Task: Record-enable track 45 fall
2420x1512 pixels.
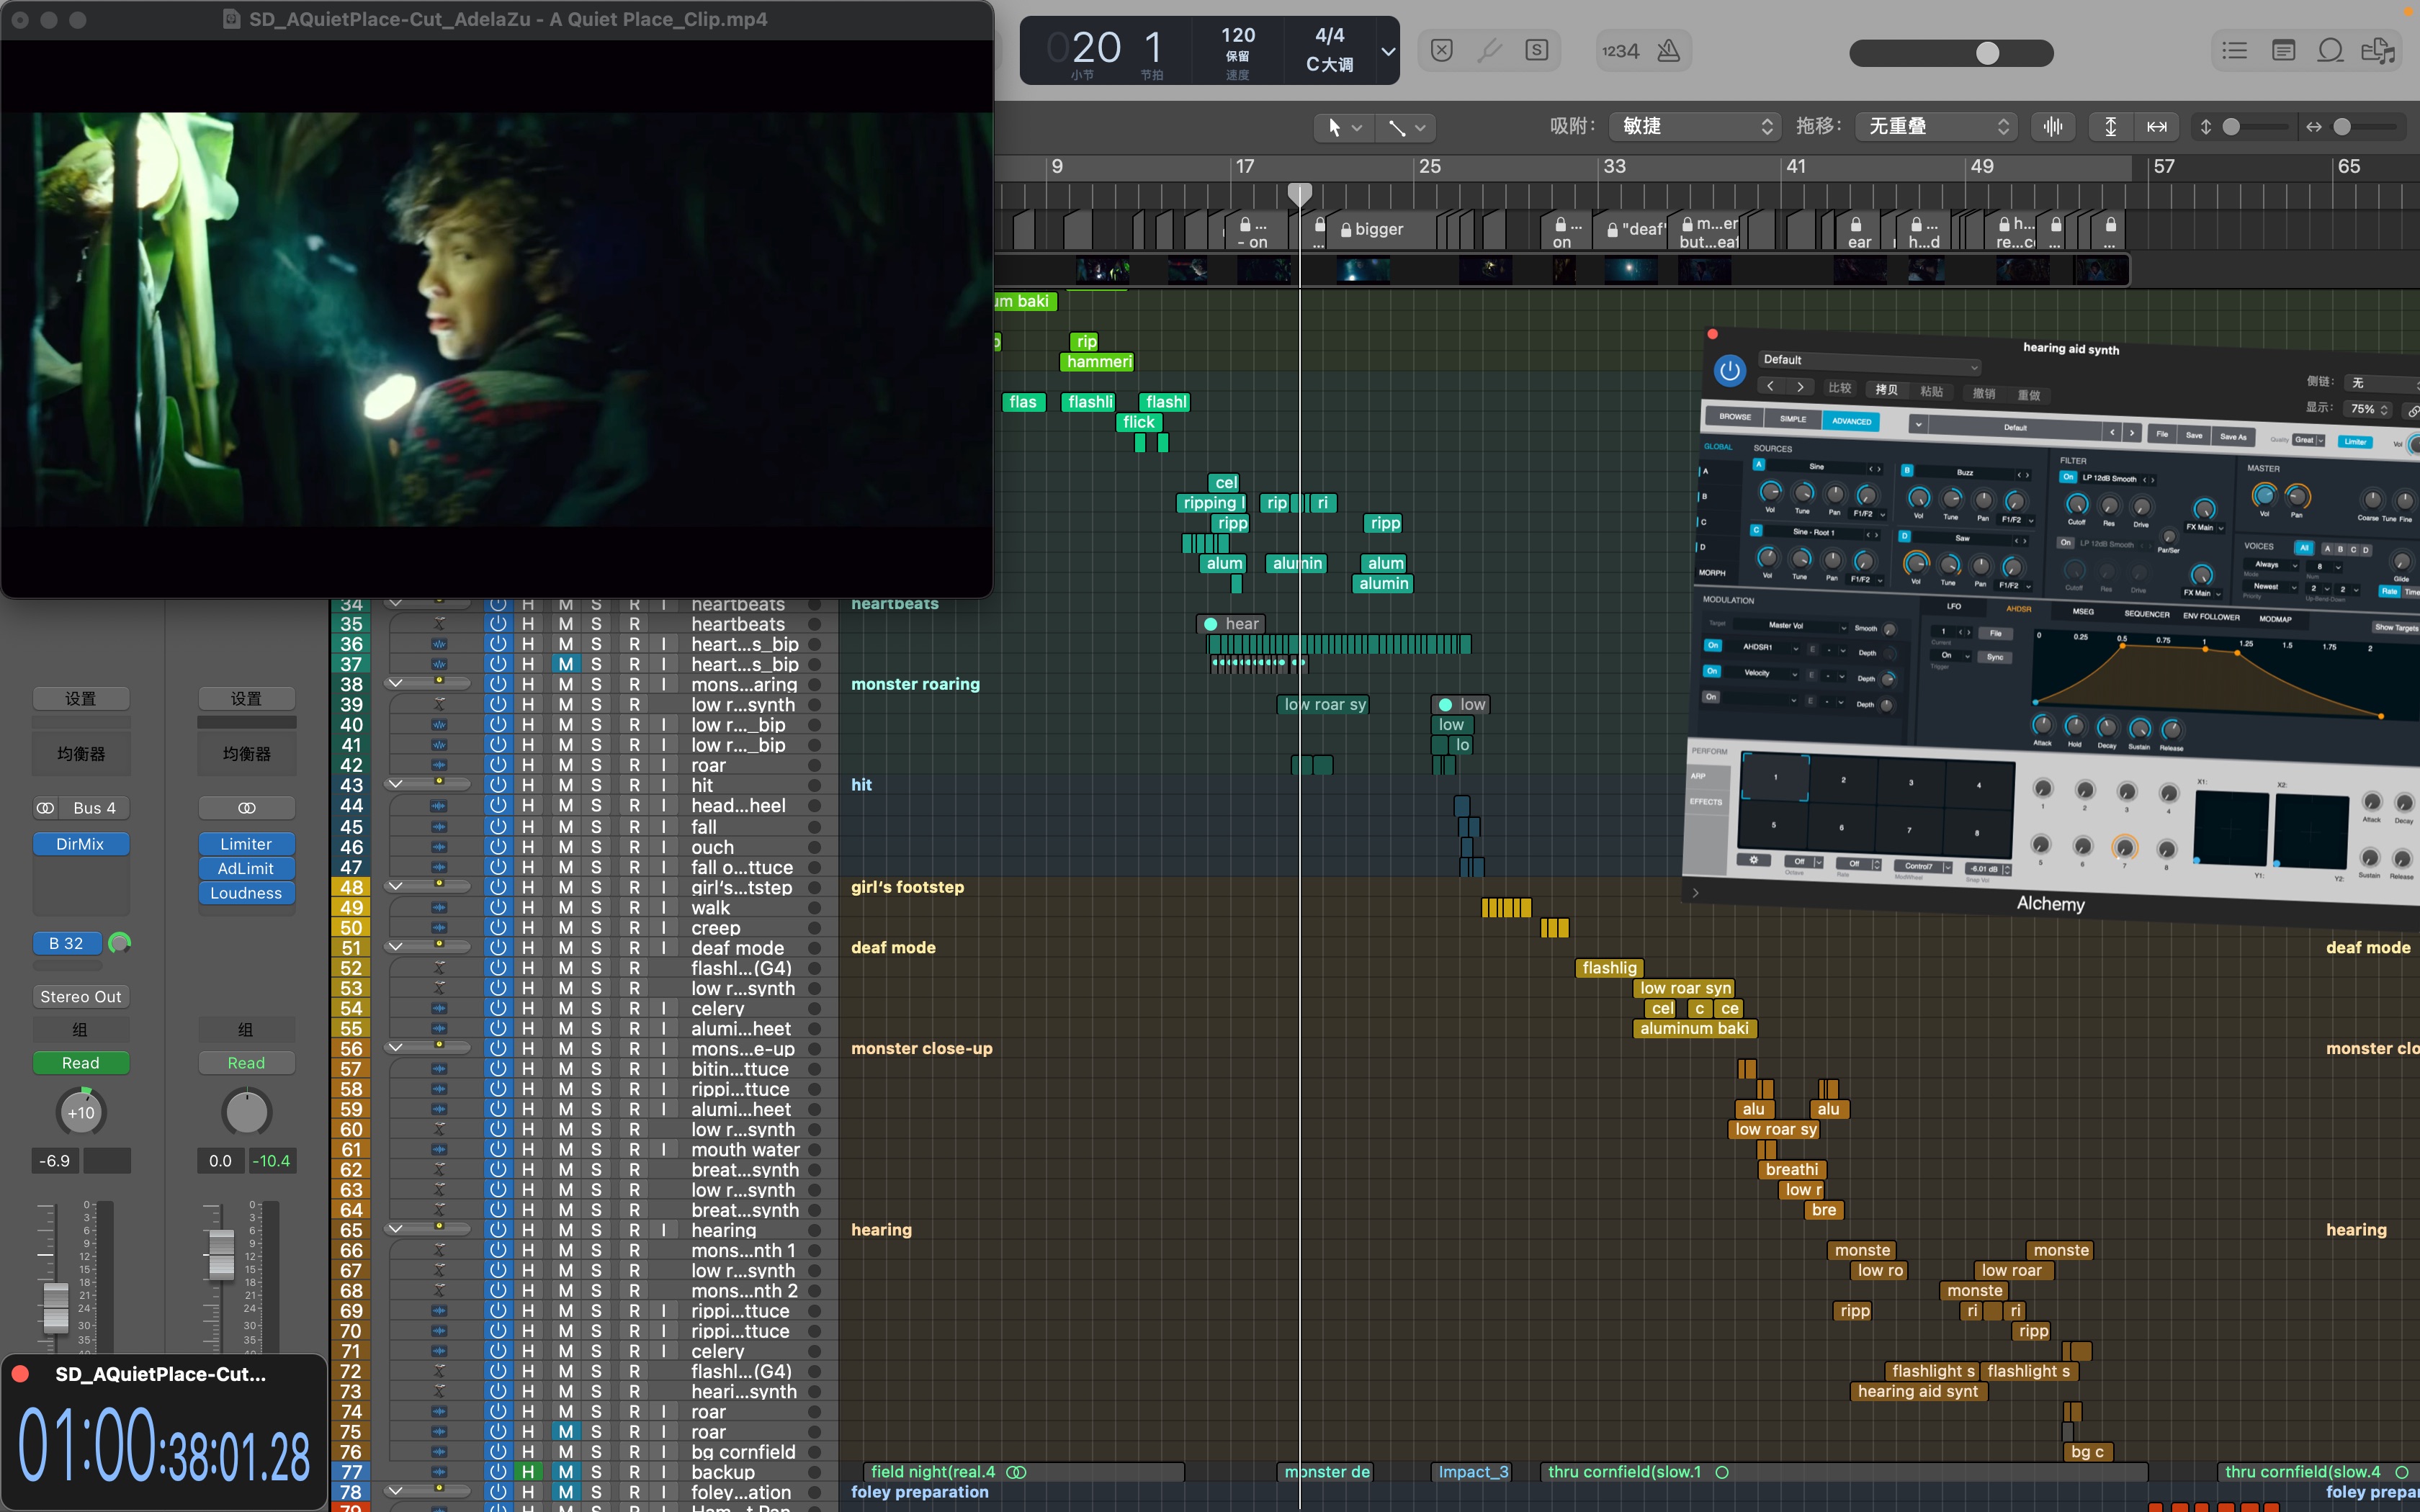Action: 634,826
